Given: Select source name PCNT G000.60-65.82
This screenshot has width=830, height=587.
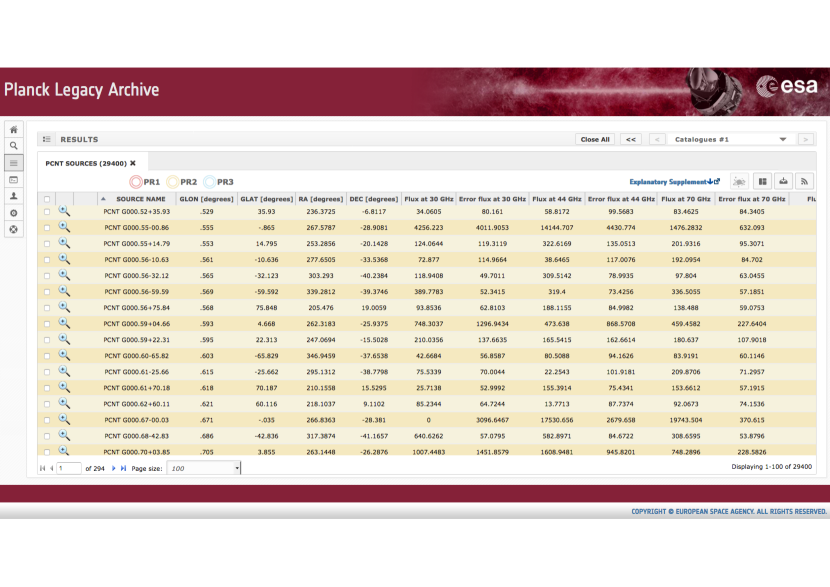Looking at the screenshot, I should tap(137, 356).
